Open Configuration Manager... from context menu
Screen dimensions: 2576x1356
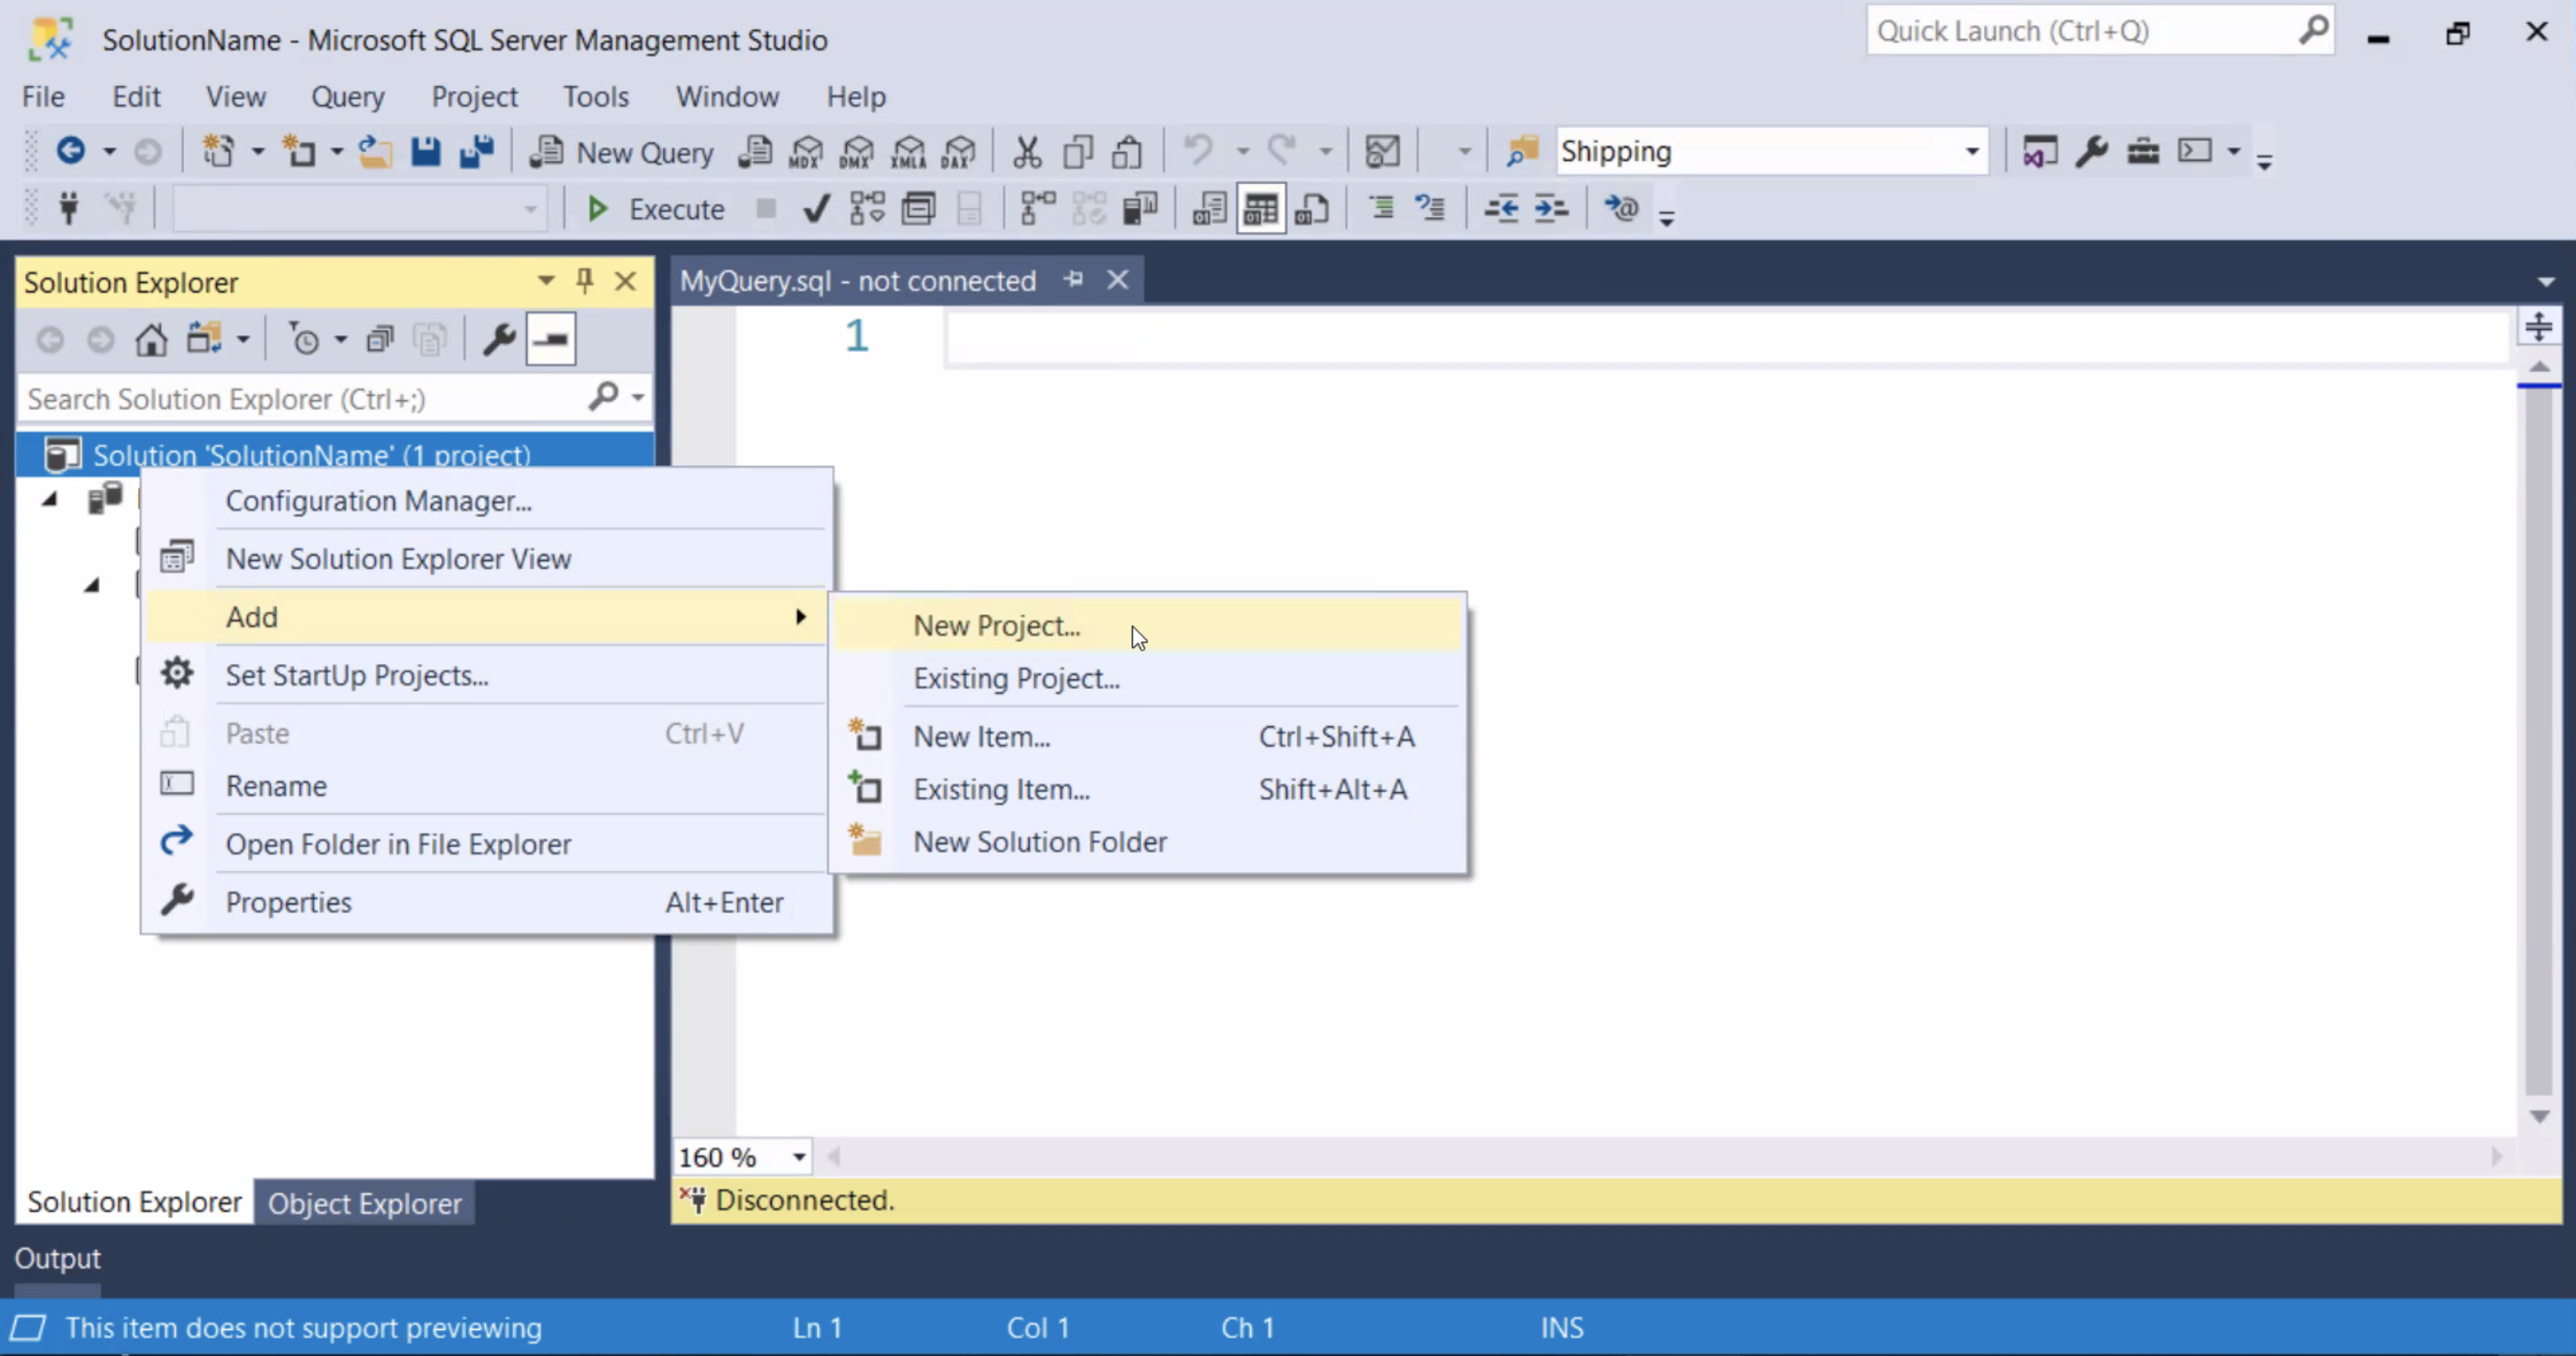[488, 500]
